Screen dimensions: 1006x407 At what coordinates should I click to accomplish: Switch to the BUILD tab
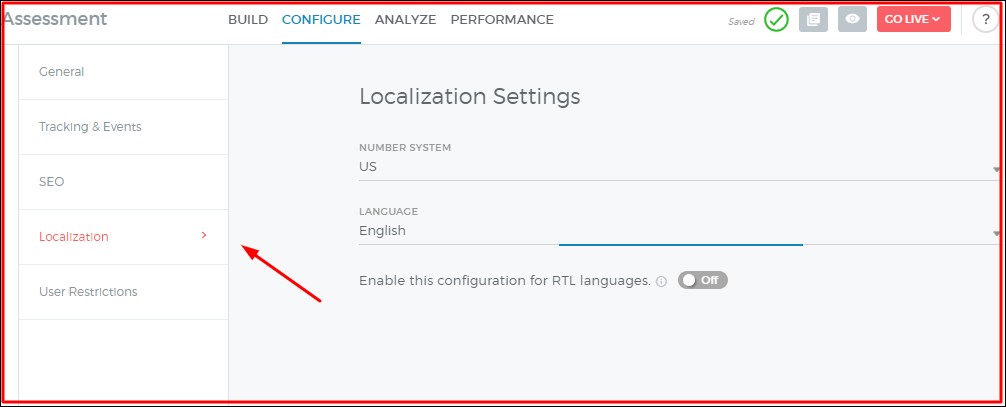click(248, 20)
